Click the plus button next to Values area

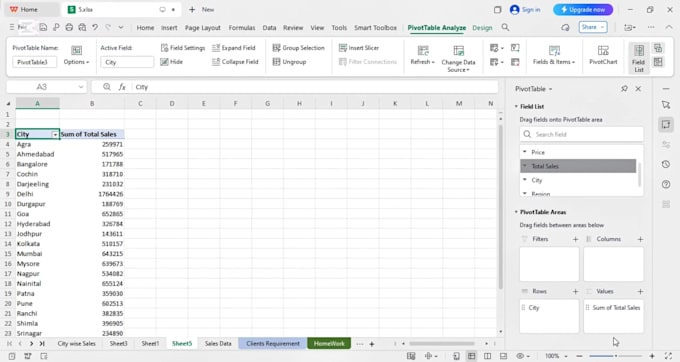click(x=640, y=291)
